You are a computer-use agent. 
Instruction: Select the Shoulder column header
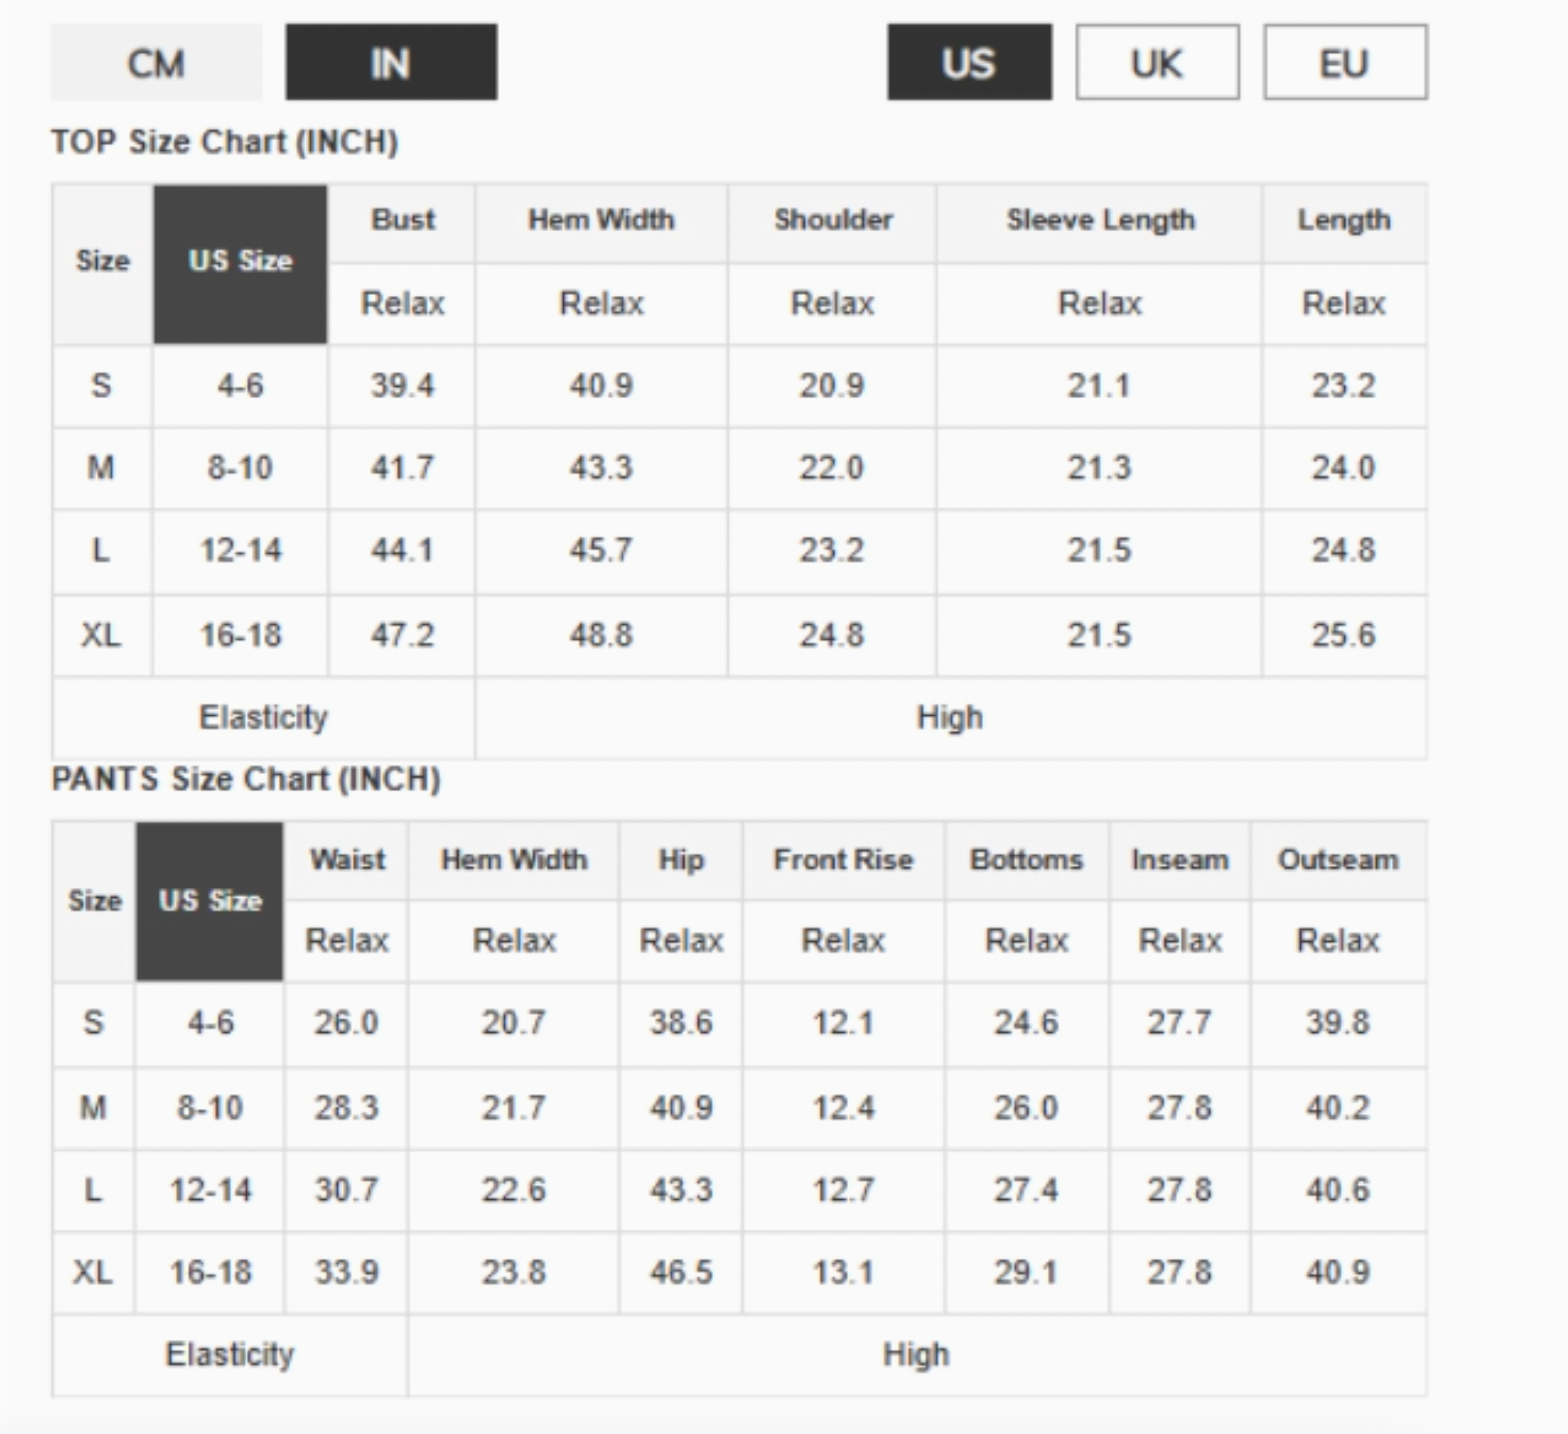[832, 220]
